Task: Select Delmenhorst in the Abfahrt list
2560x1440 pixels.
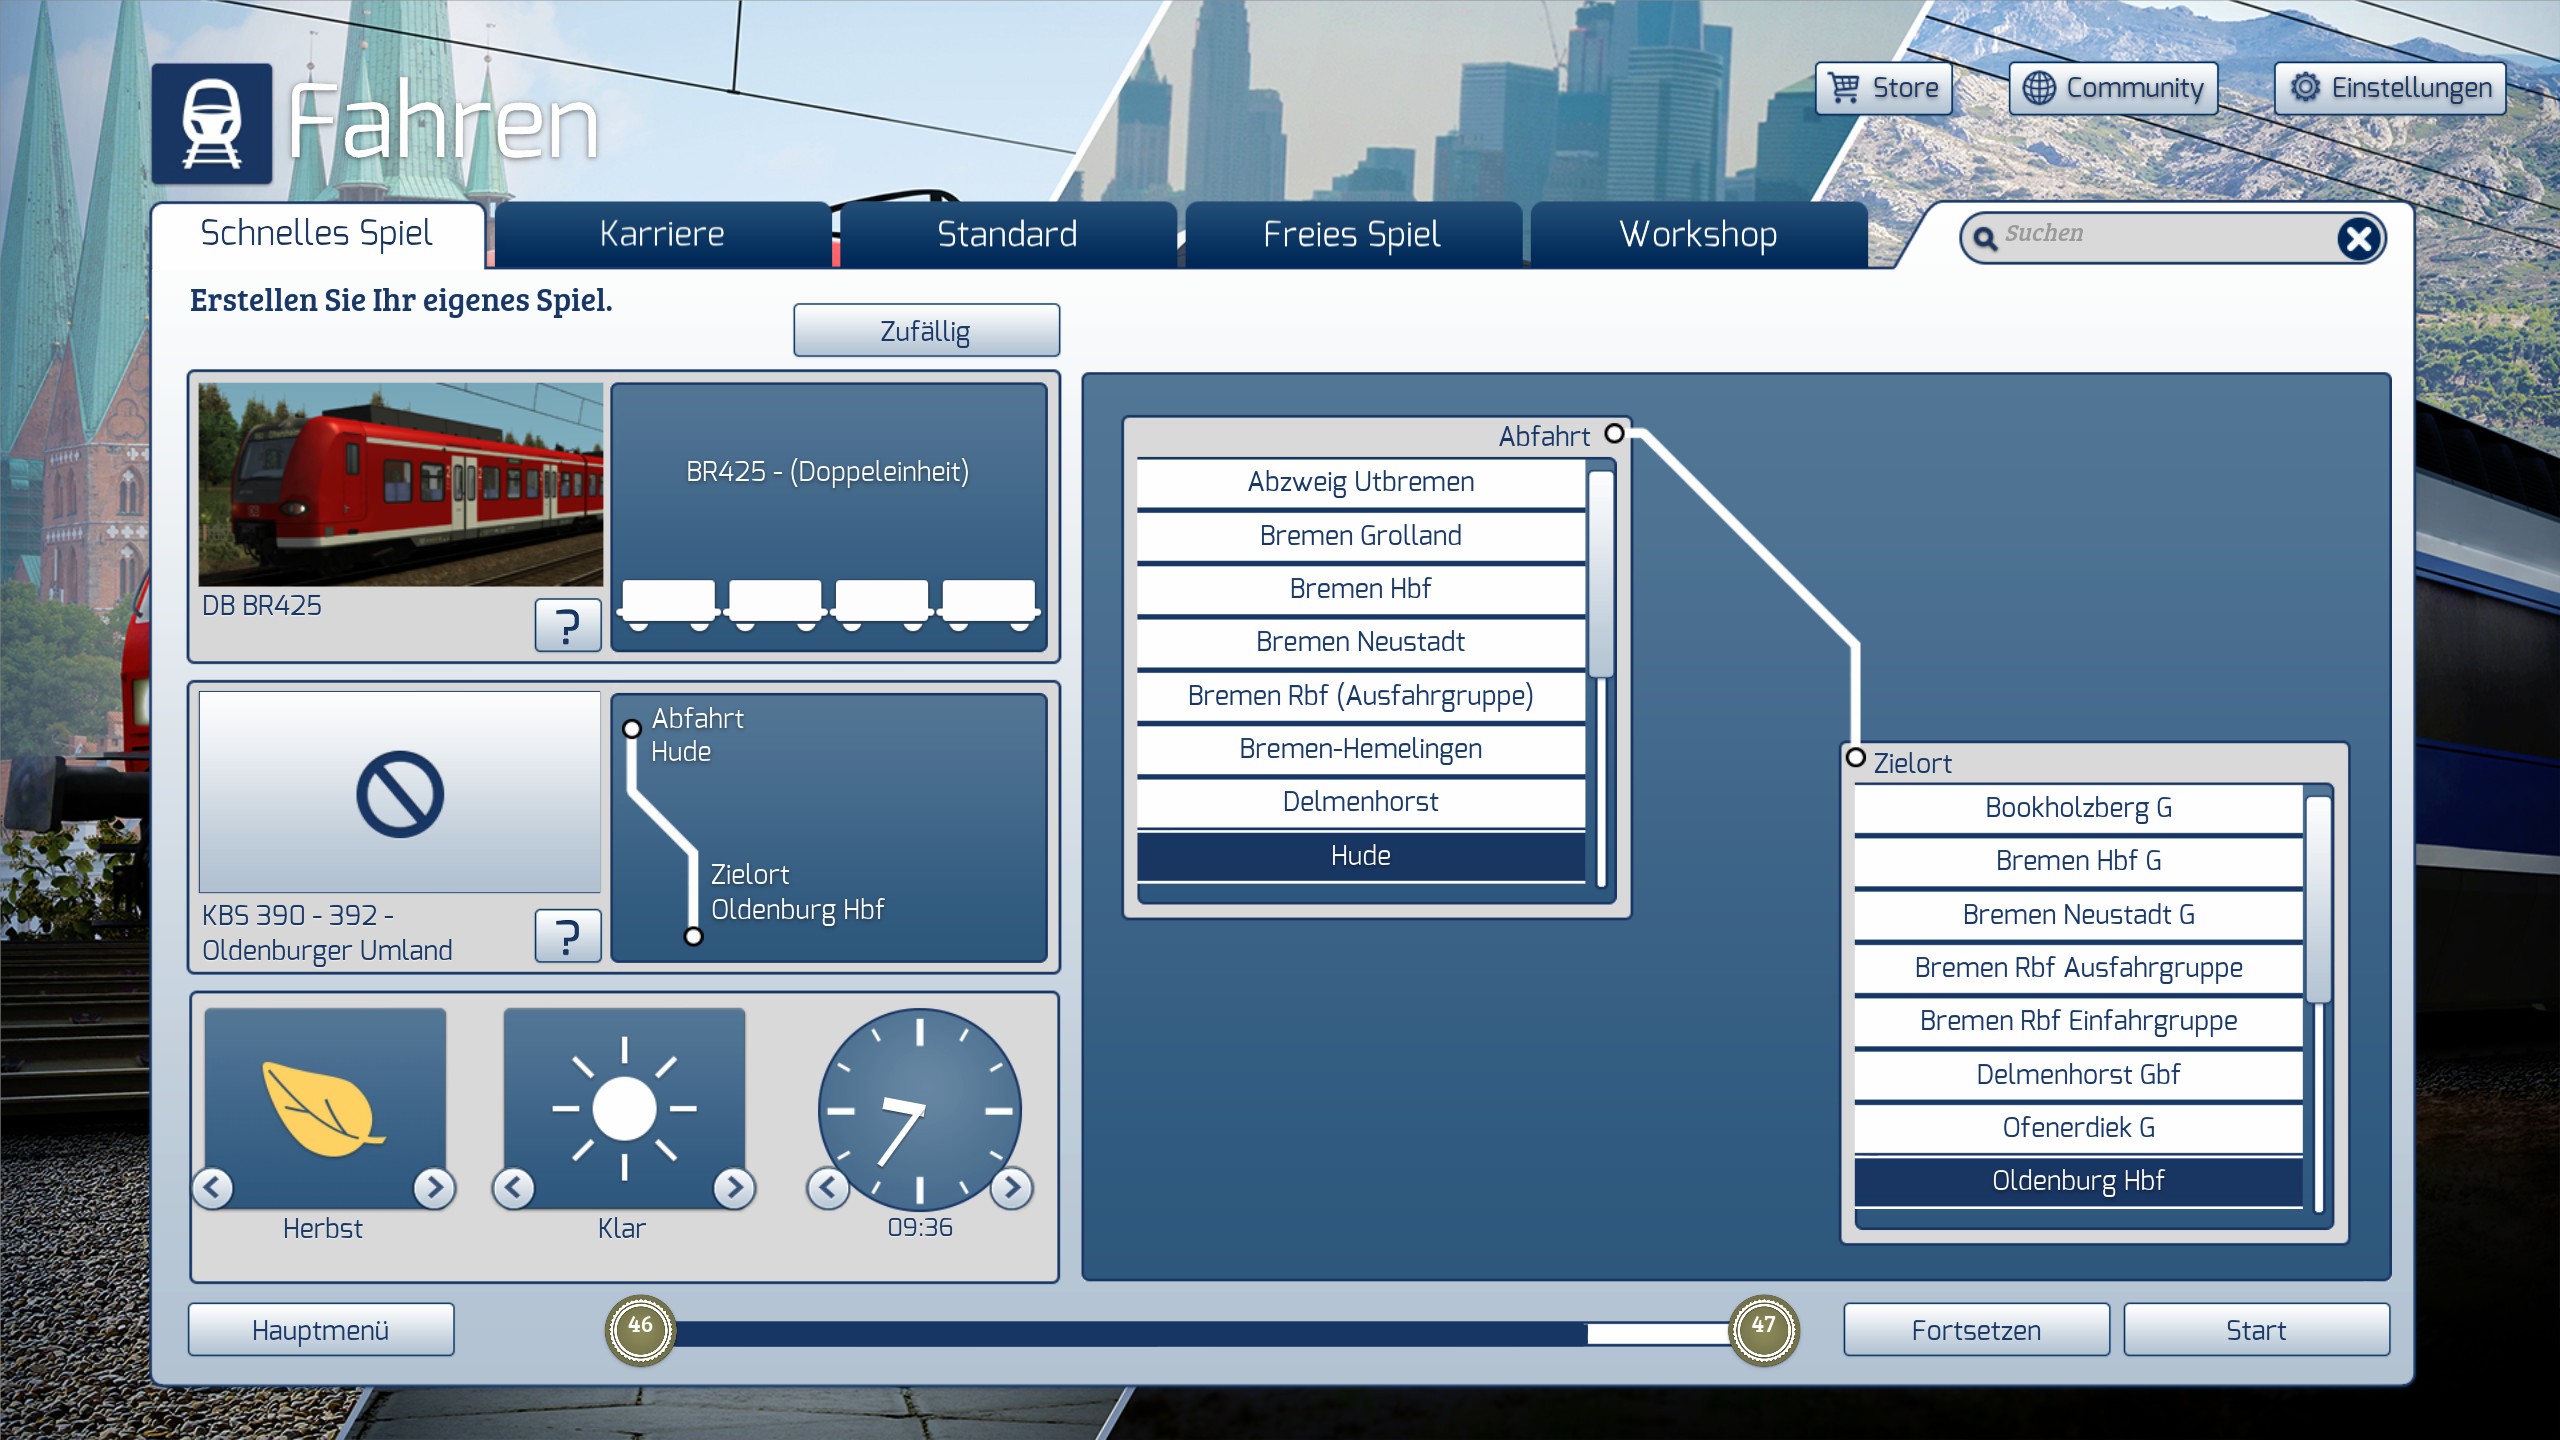Action: coord(1360,802)
